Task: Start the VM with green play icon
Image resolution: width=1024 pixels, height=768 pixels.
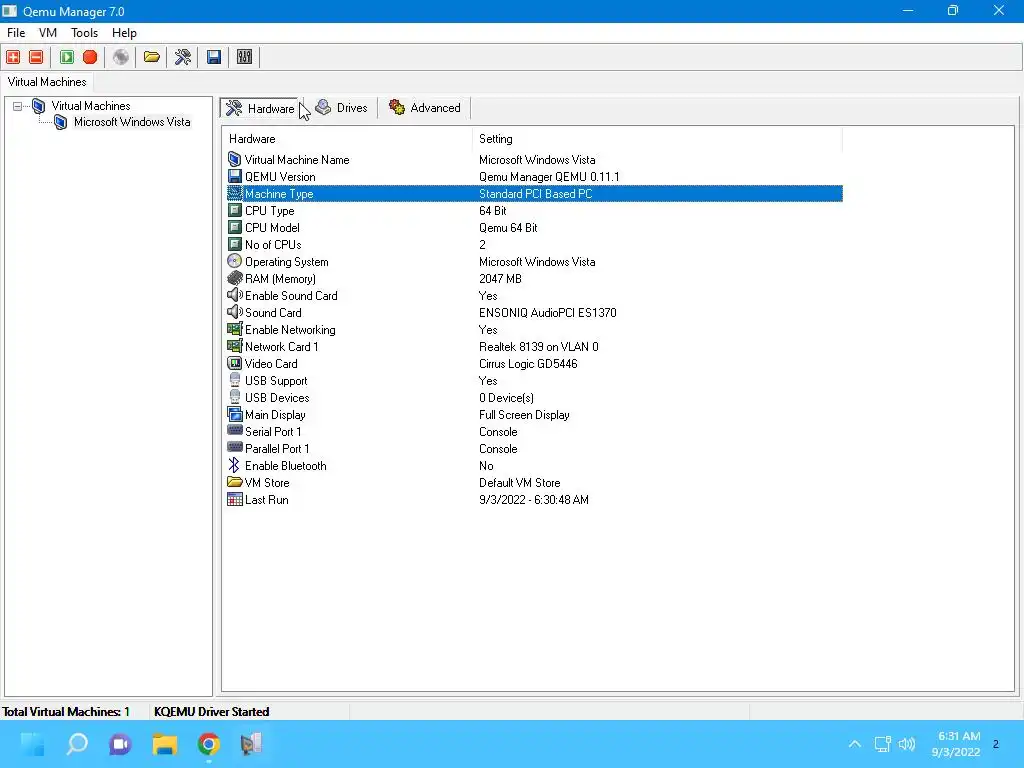Action: pyautogui.click(x=67, y=57)
